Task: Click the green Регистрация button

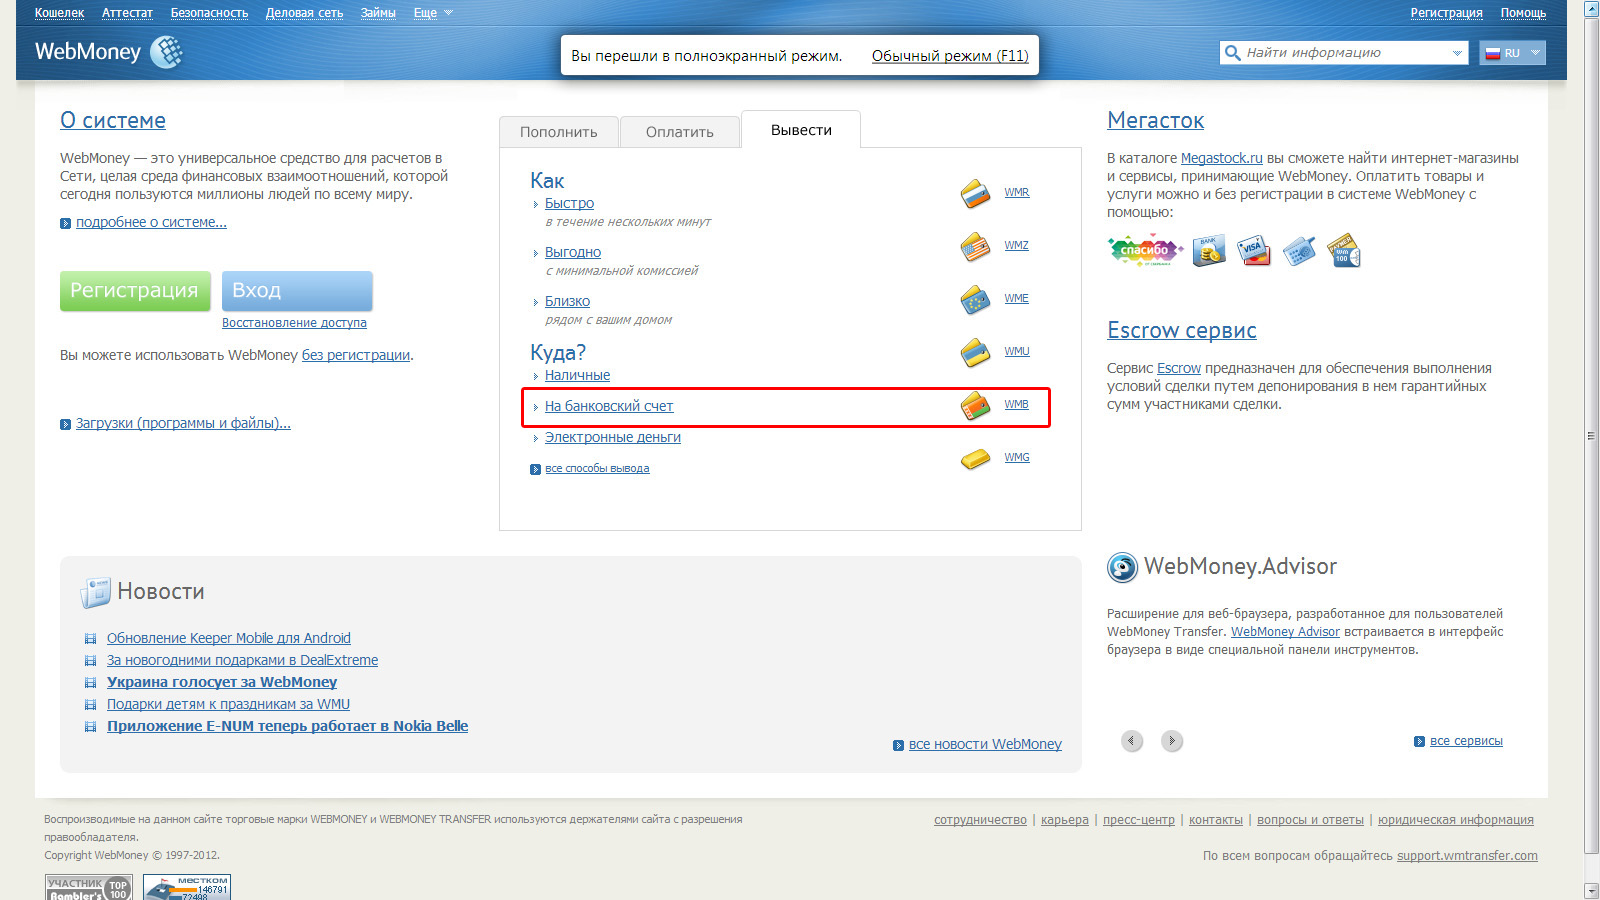Action: tap(135, 291)
